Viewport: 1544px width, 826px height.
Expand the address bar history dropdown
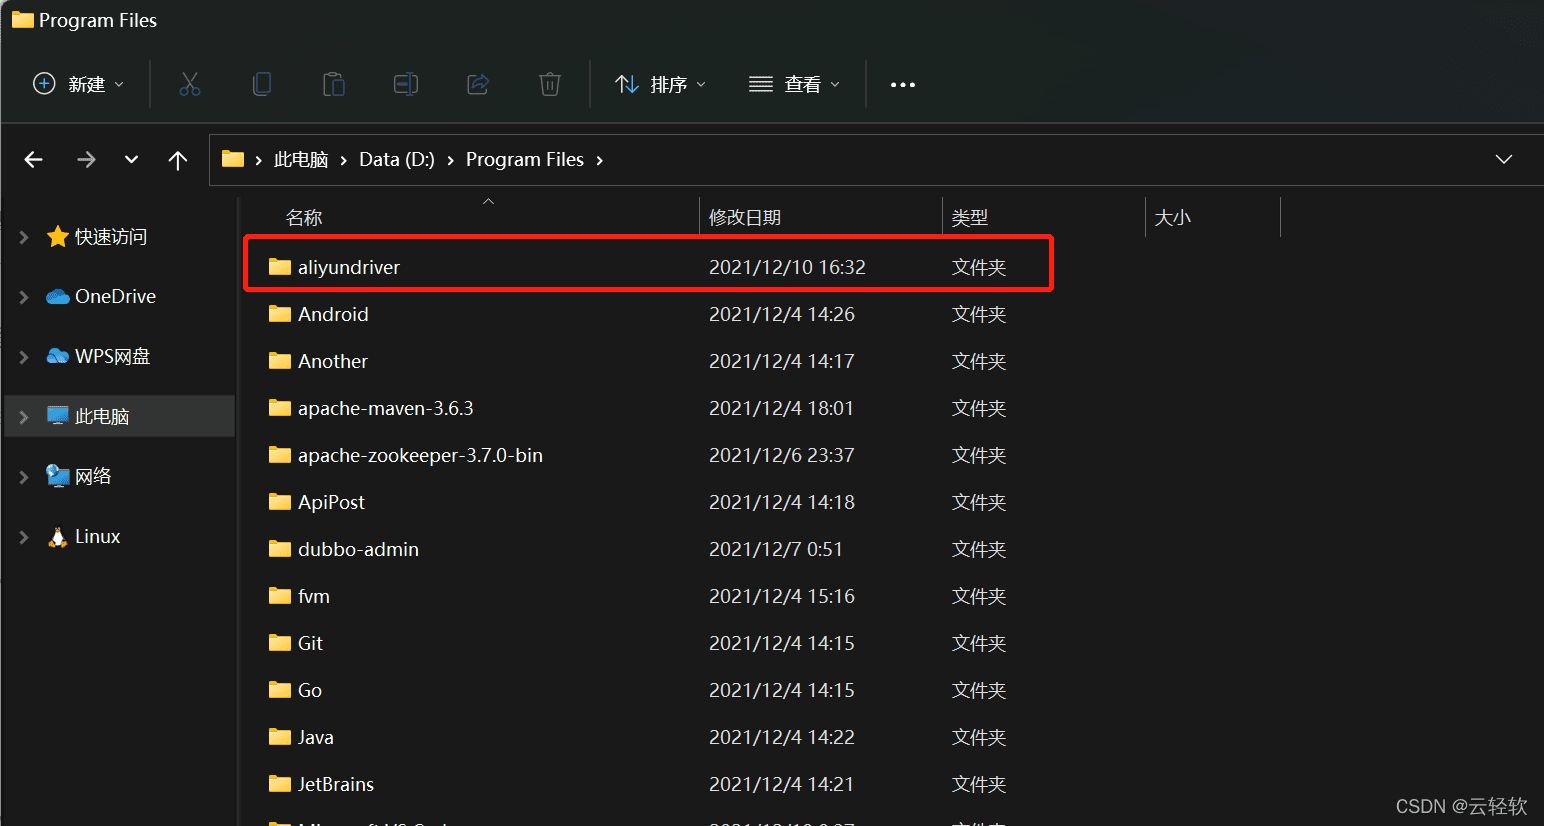1503,160
